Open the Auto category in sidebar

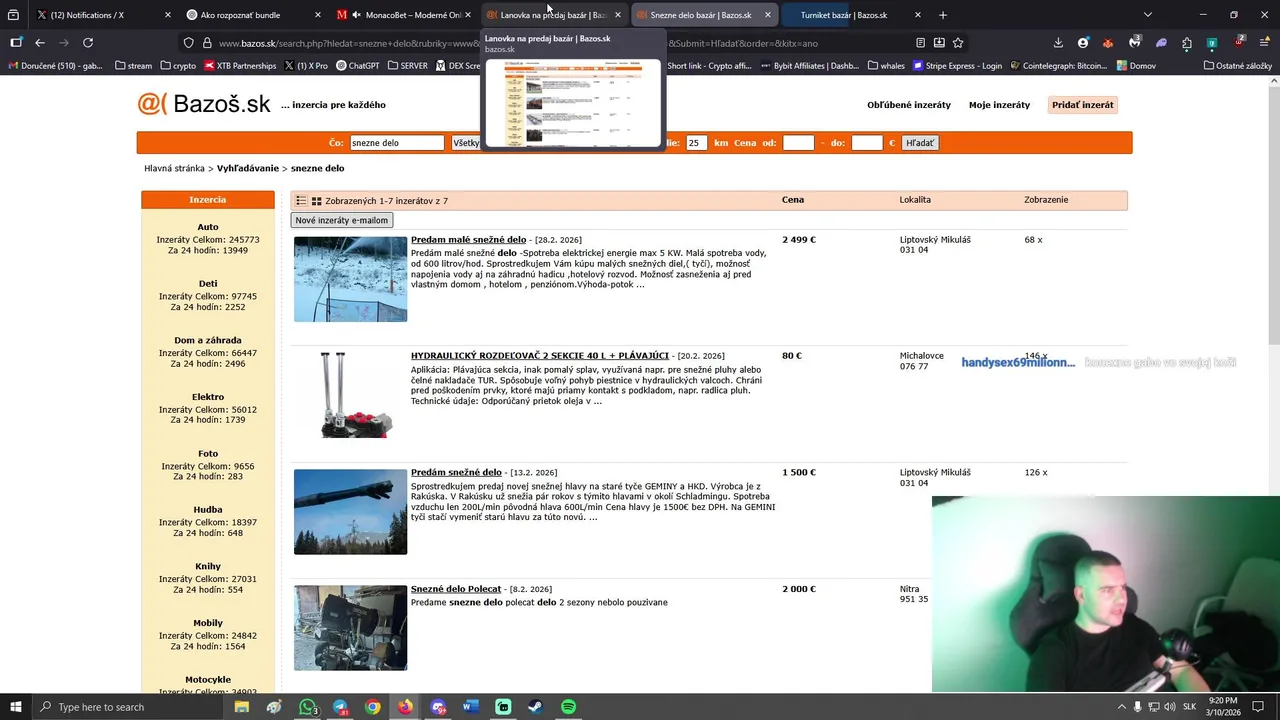point(208,227)
